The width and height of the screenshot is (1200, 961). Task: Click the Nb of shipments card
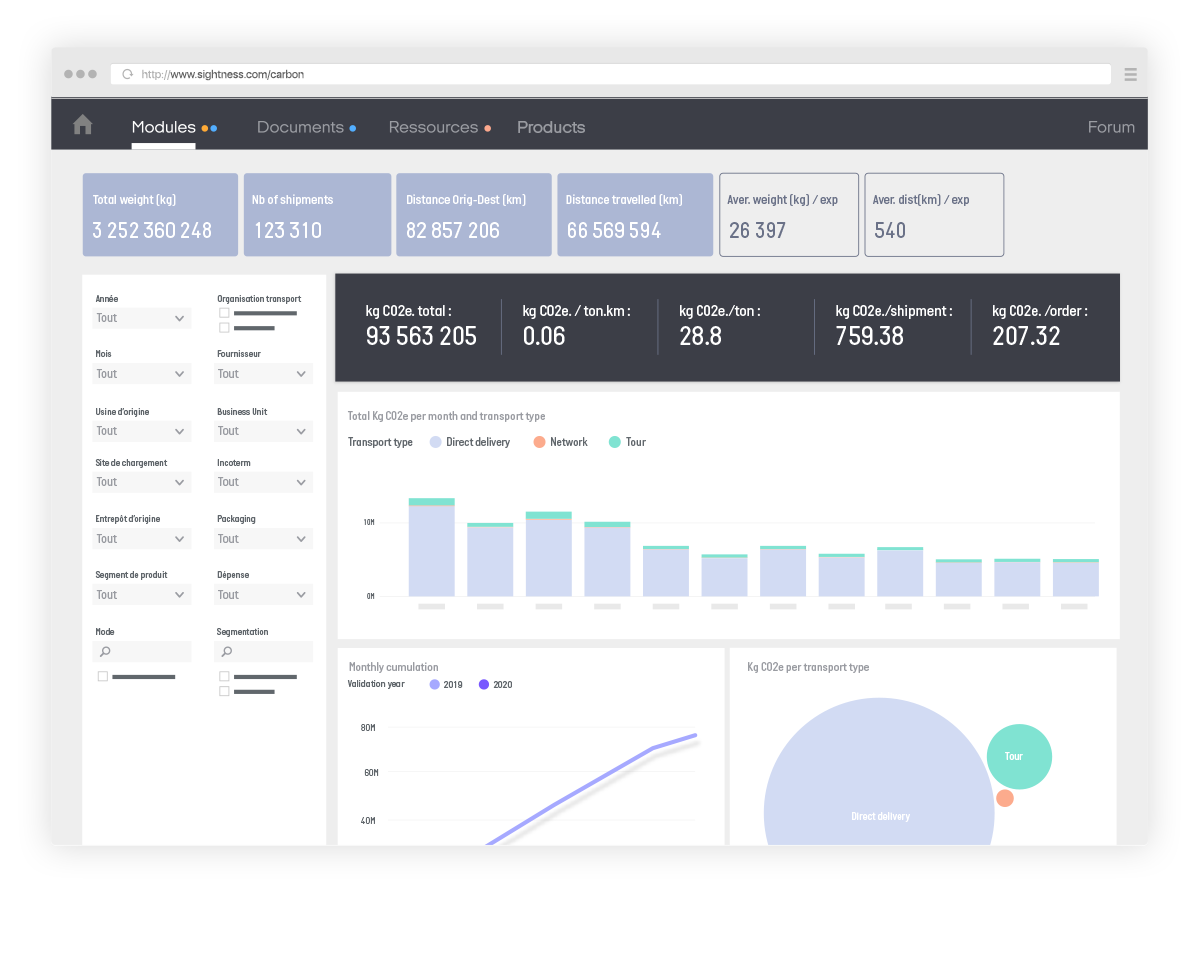(317, 215)
